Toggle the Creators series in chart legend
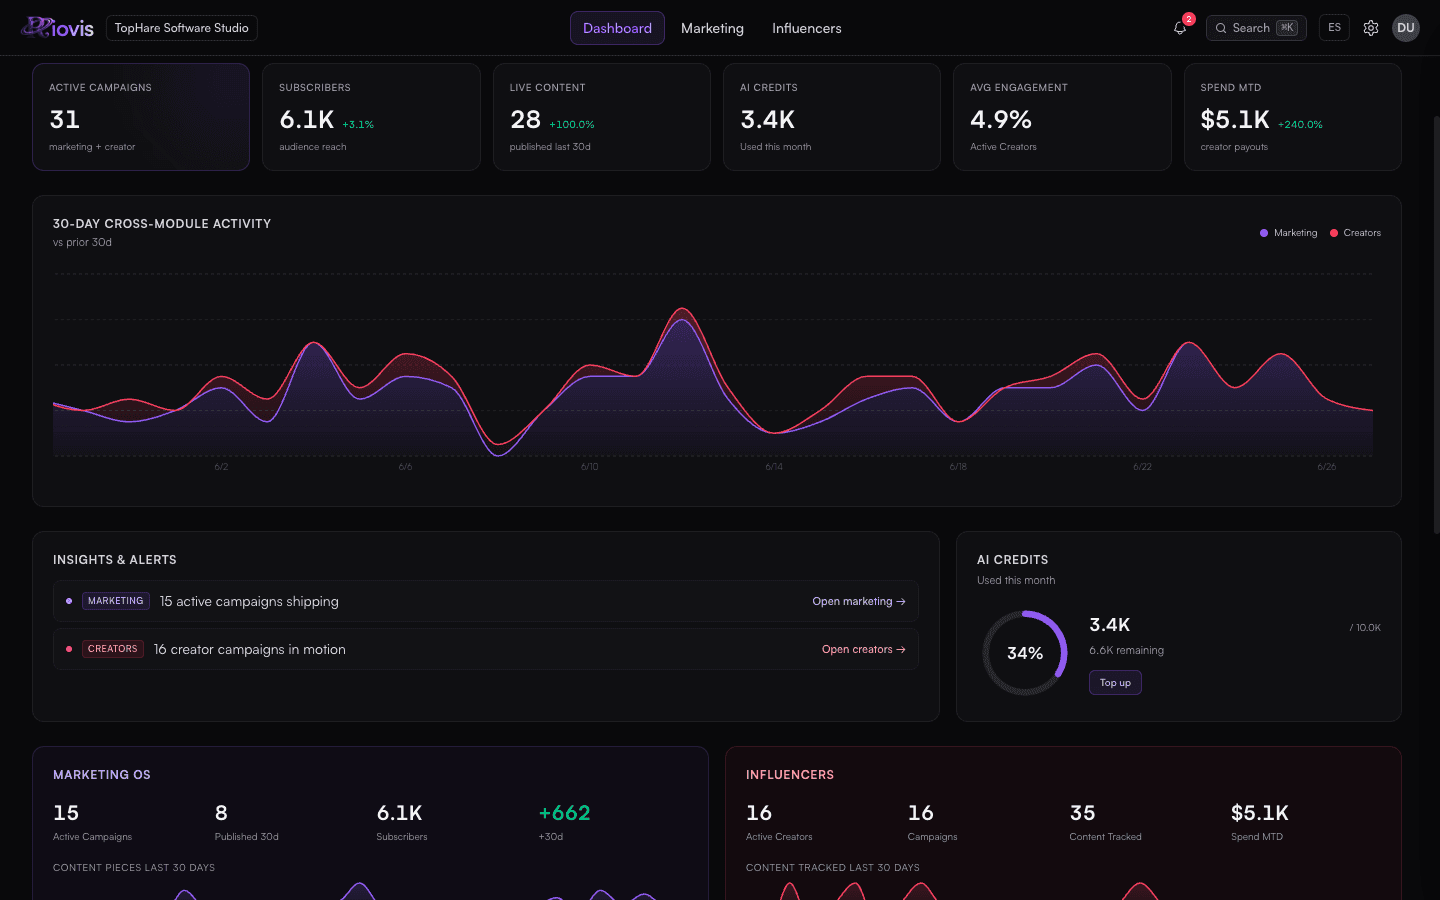 tap(1355, 233)
